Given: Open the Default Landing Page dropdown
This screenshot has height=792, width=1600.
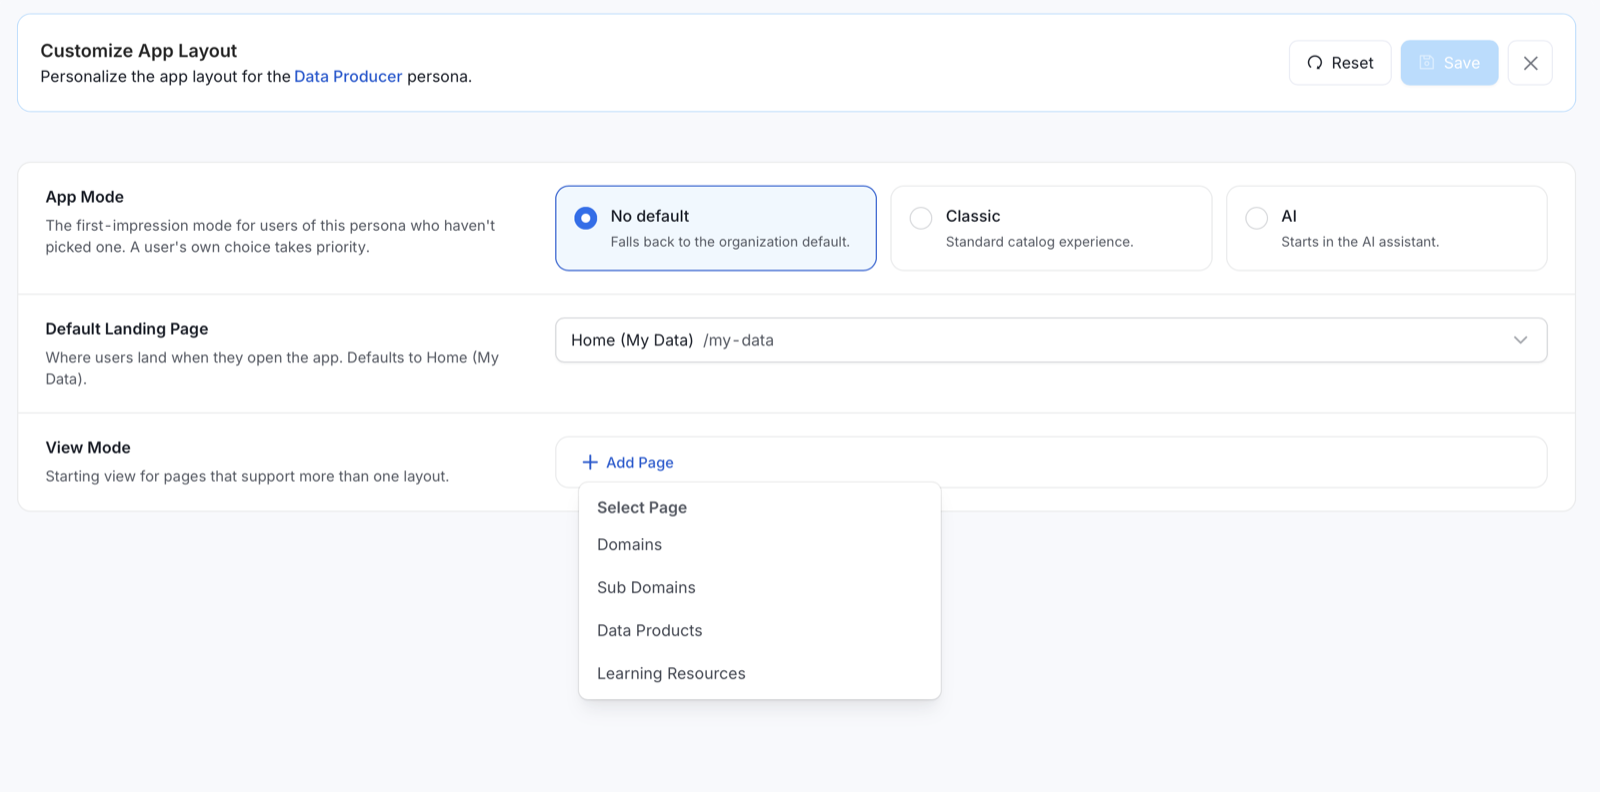Looking at the screenshot, I should point(1051,340).
